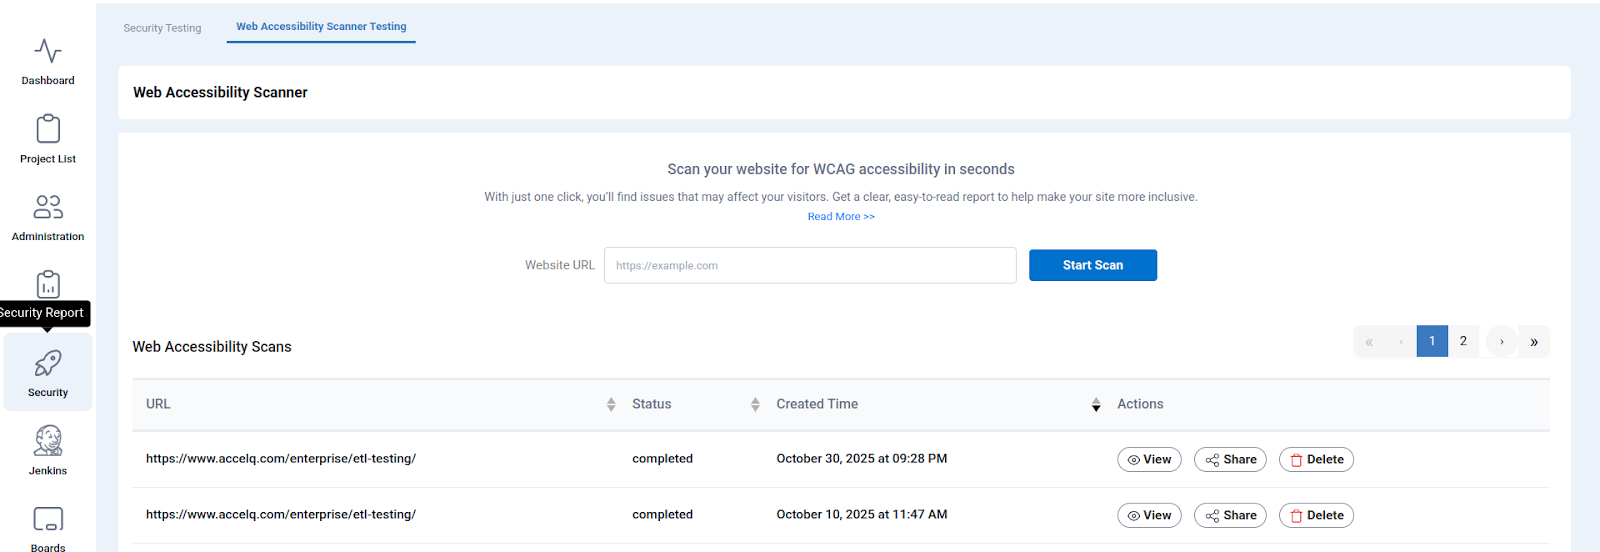Viewport: 1600px width, 552px height.
Task: Sort scans by Status column arrows
Action: point(755,404)
